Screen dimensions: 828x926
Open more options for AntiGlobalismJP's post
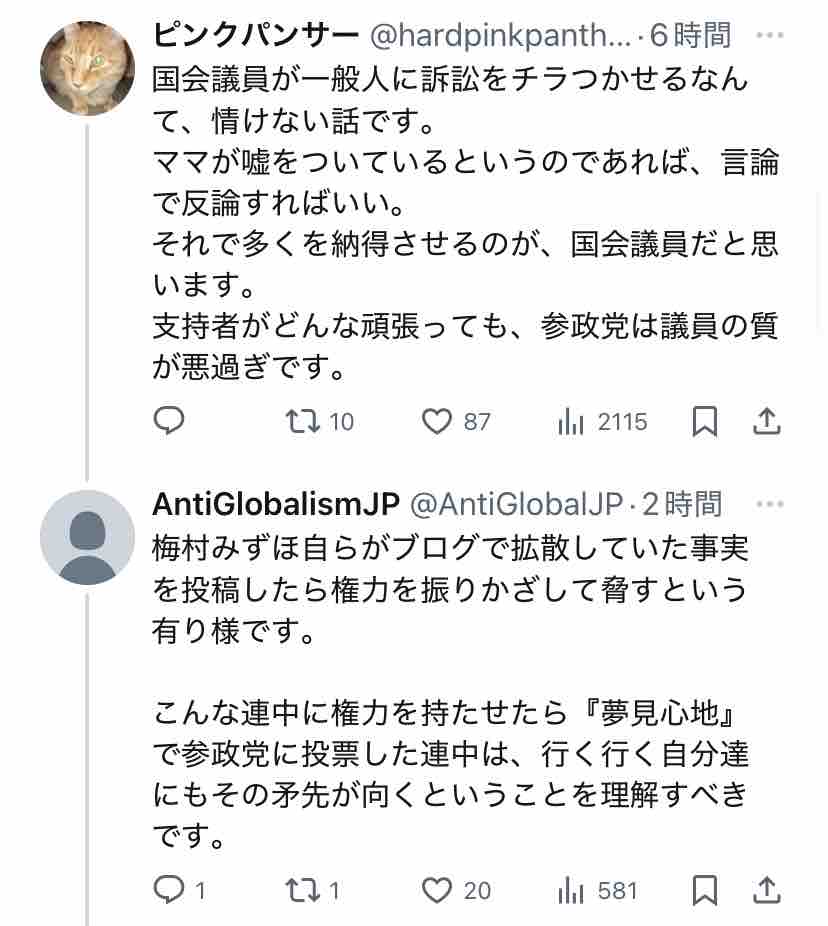(769, 503)
